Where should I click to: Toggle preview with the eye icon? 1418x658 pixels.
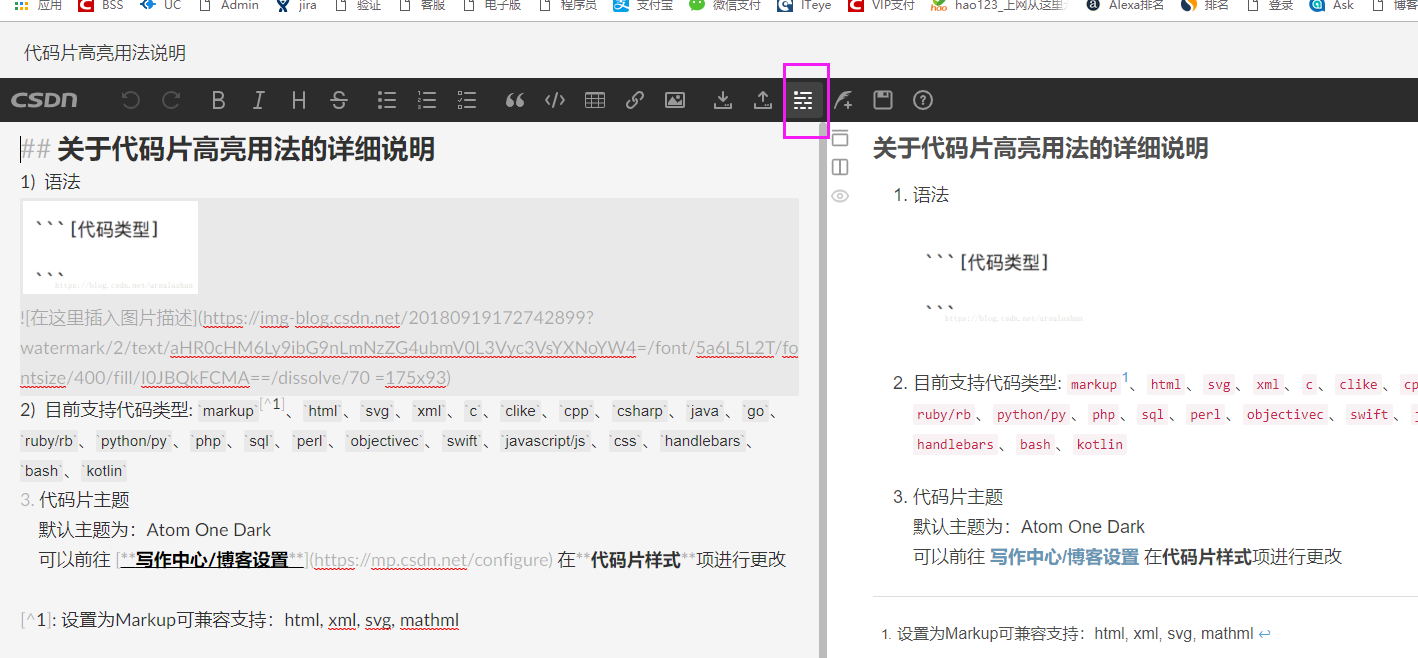(x=840, y=196)
